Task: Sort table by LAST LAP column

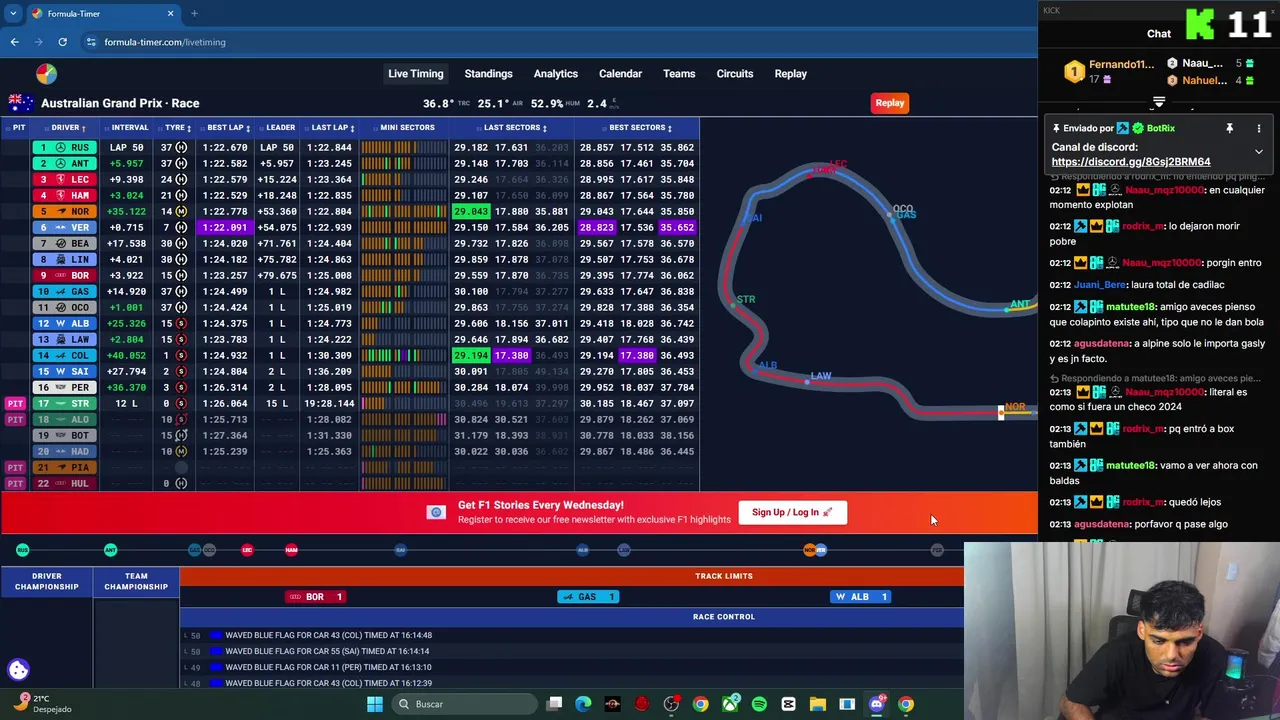Action: point(332,128)
